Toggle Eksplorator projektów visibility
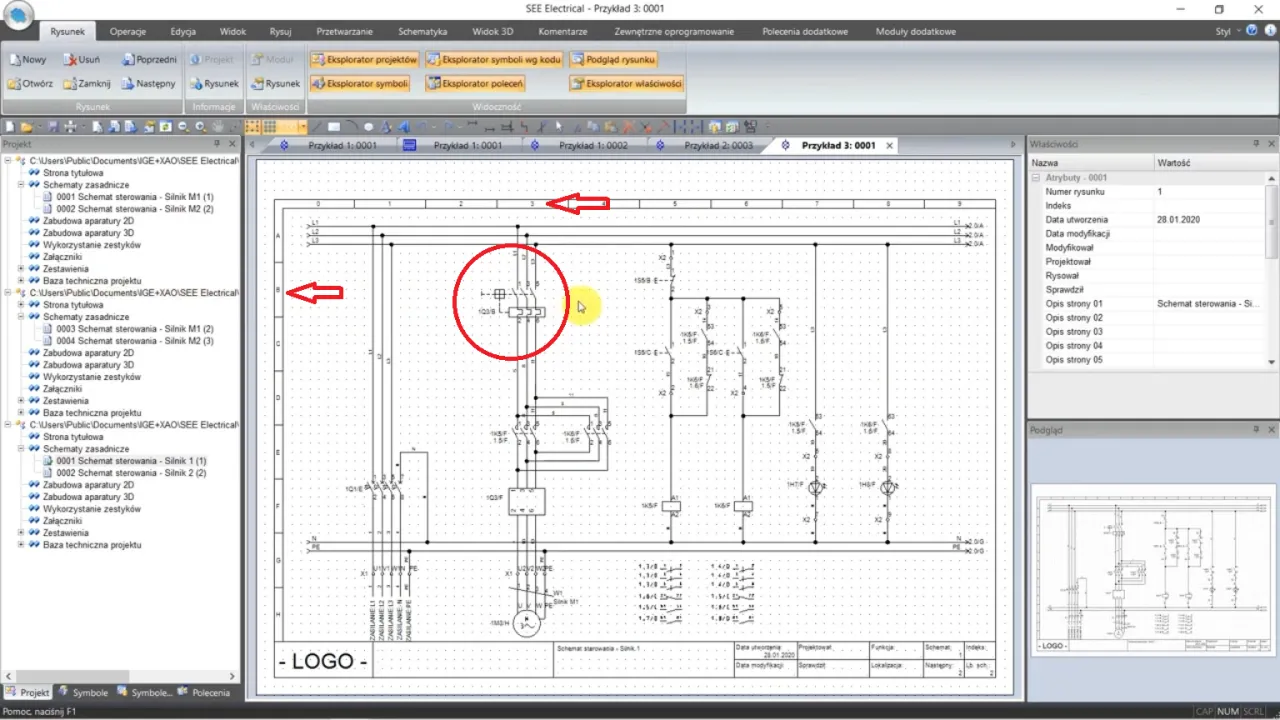The width and height of the screenshot is (1280, 720). (364, 60)
